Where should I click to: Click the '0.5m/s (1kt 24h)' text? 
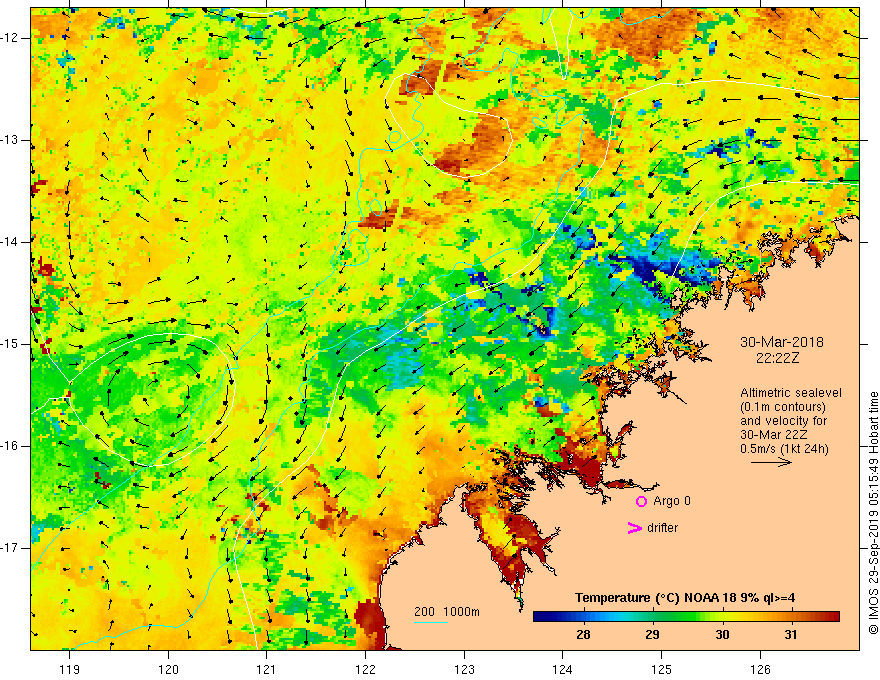coord(784,449)
